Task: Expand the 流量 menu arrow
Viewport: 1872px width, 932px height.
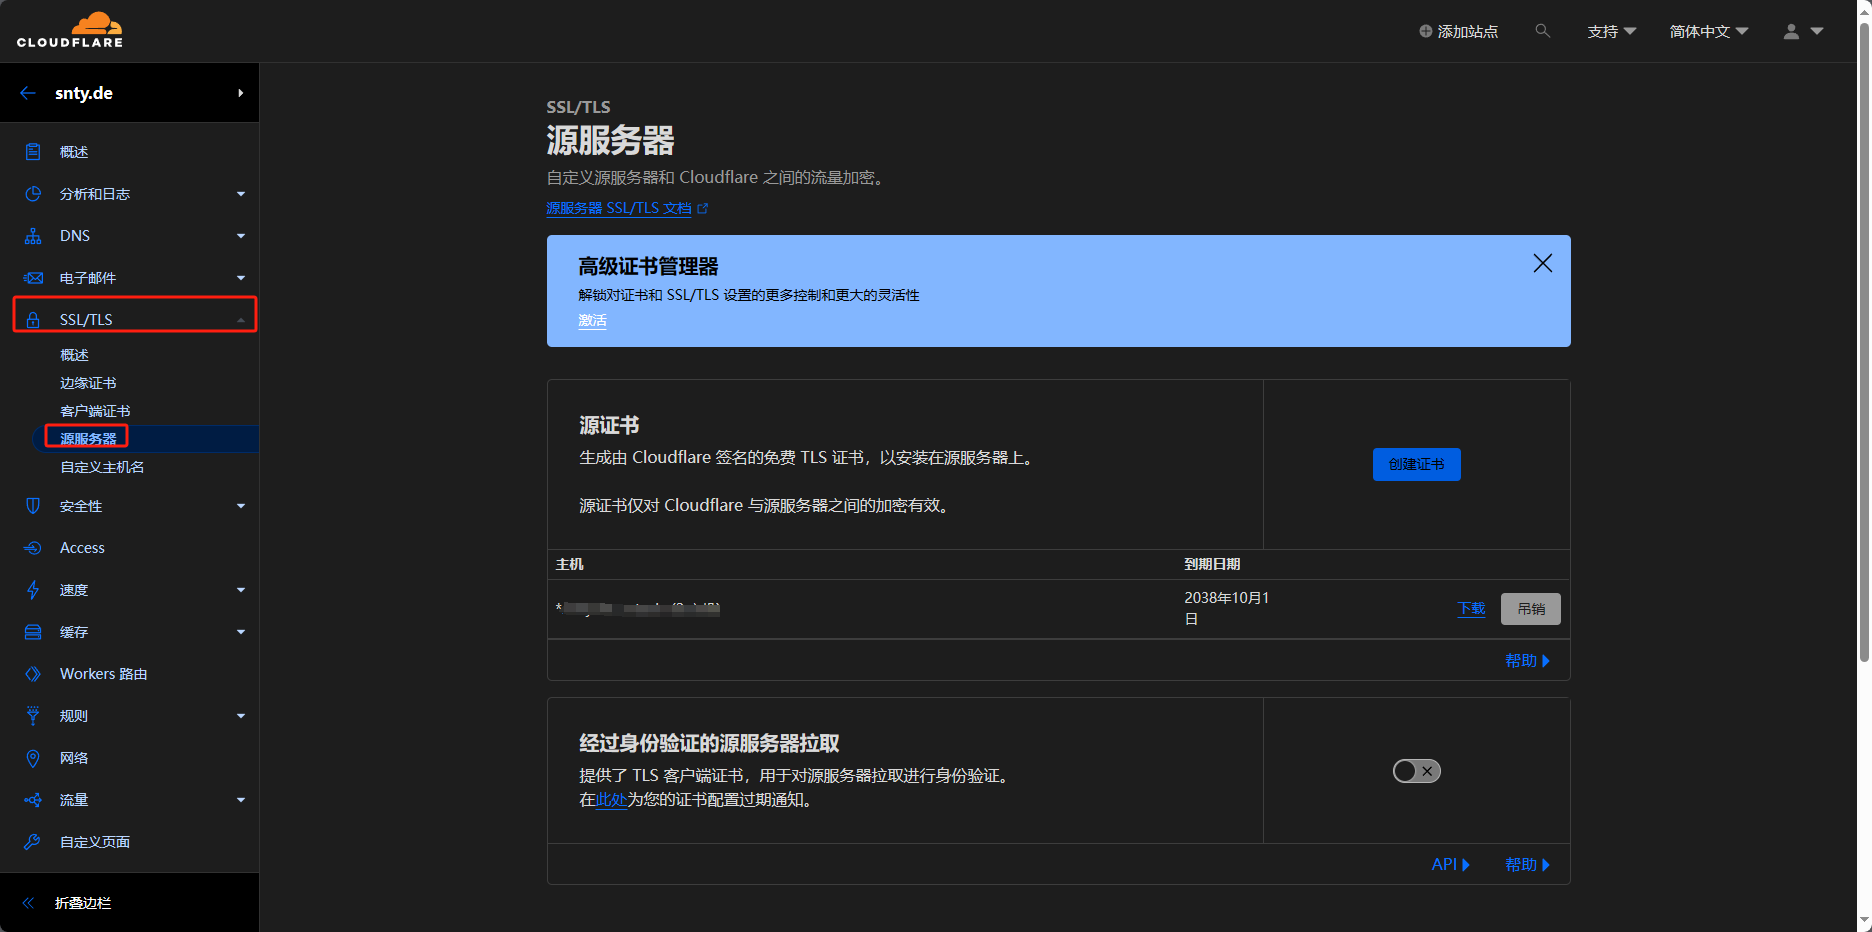Action: (x=241, y=800)
